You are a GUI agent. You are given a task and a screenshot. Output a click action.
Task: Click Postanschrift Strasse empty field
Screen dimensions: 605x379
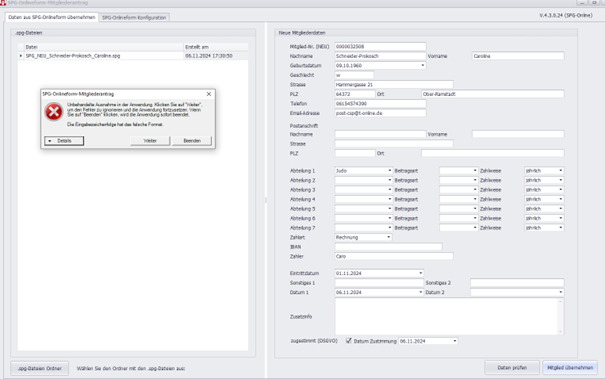[x=394, y=144]
